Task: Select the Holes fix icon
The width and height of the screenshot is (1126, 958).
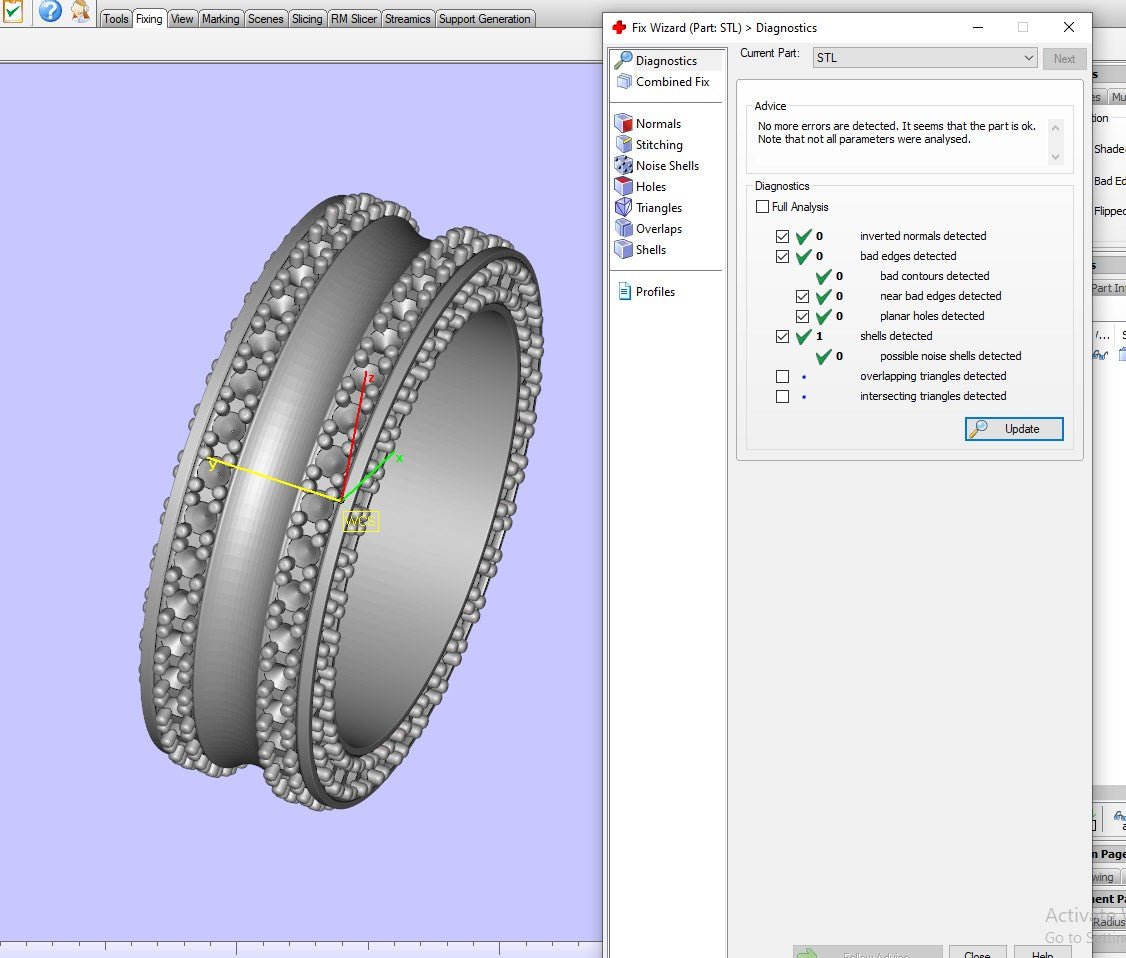Action: click(x=624, y=187)
